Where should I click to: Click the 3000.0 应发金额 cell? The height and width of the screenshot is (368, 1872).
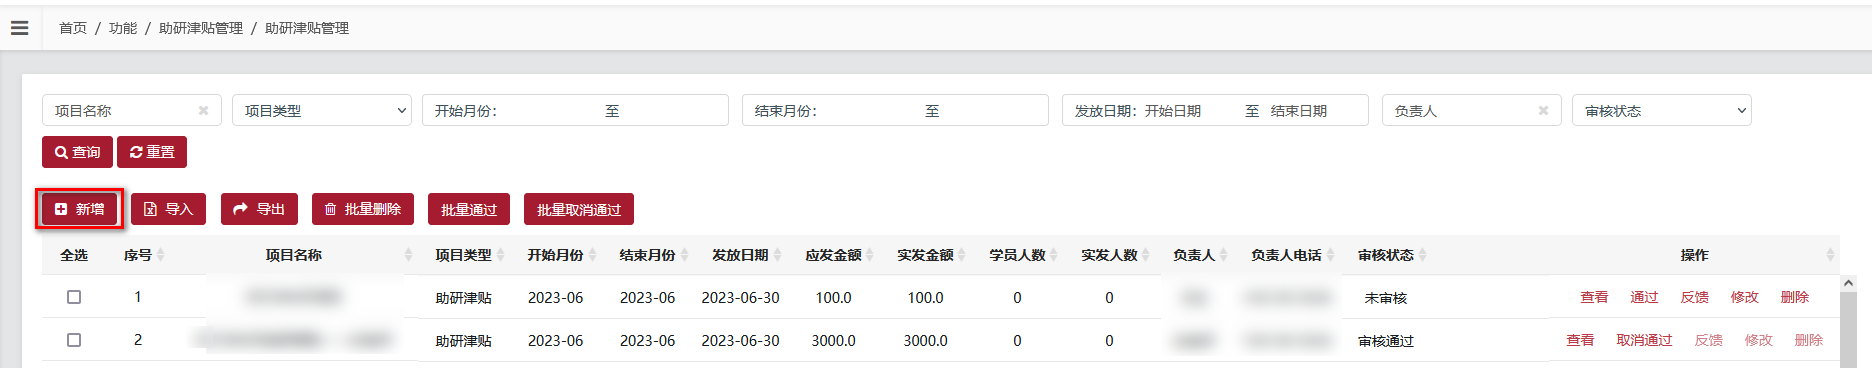pos(833,340)
